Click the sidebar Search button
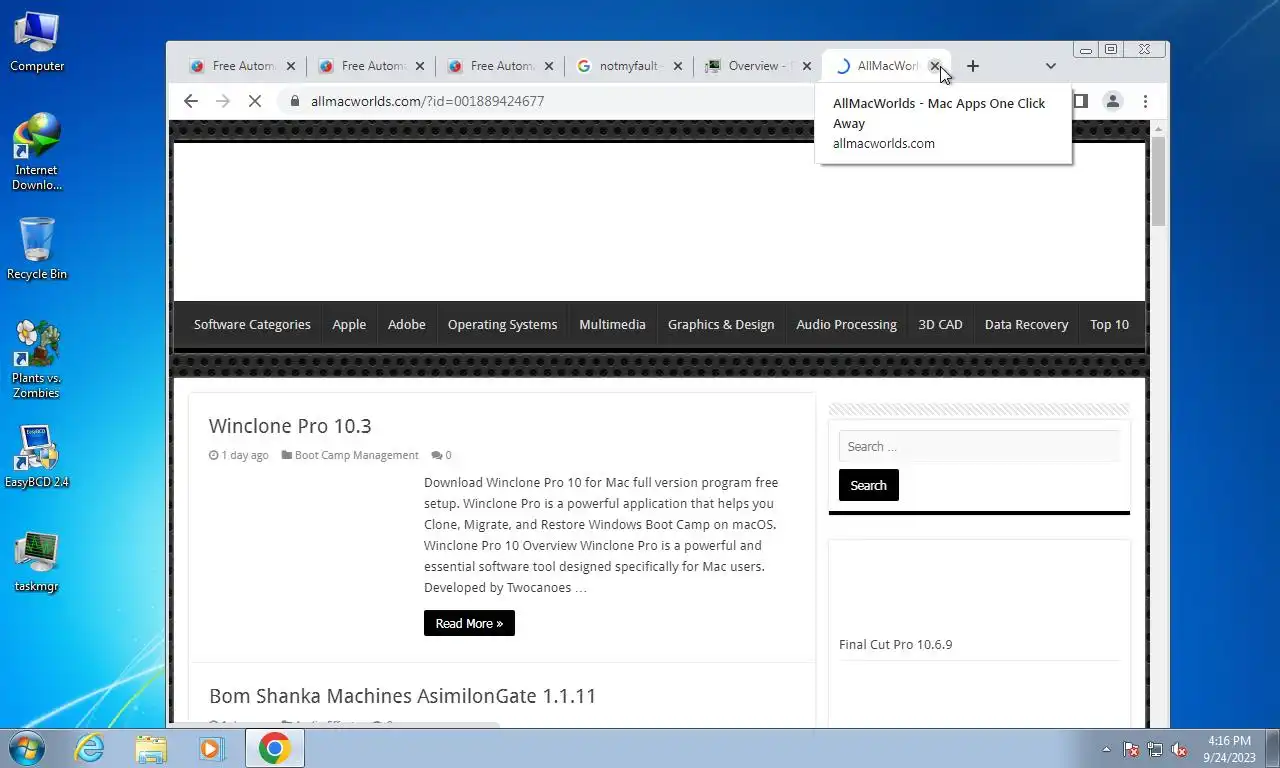The image size is (1280, 768). click(868, 485)
